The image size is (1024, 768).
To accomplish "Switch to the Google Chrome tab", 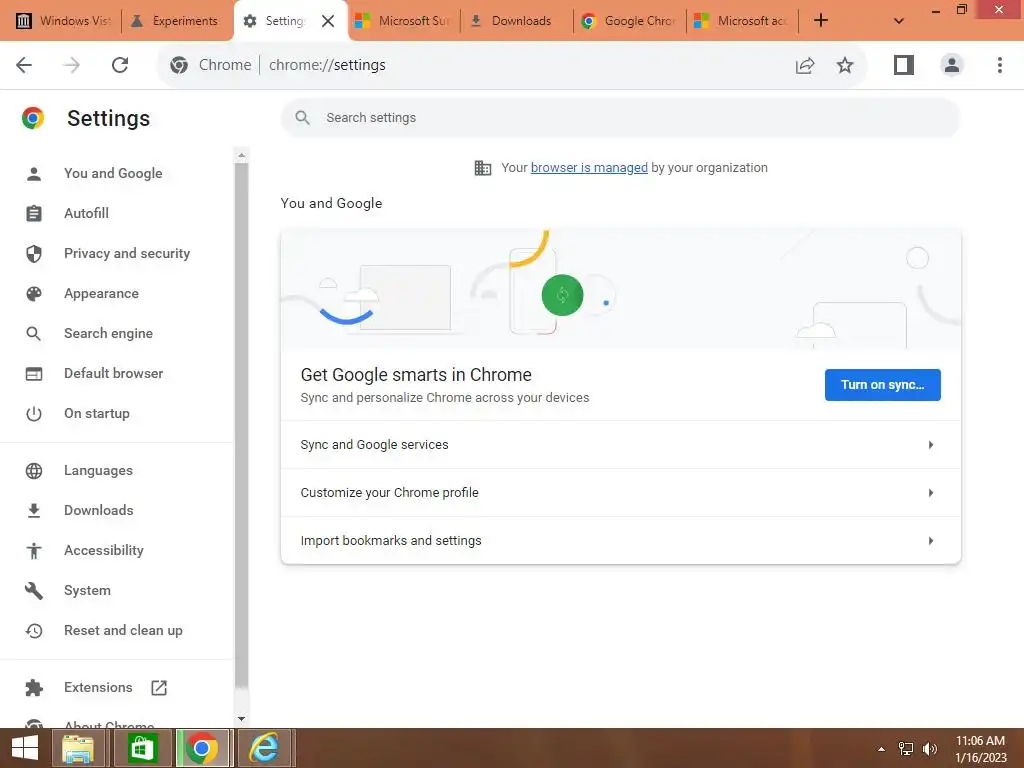I will click(629, 21).
